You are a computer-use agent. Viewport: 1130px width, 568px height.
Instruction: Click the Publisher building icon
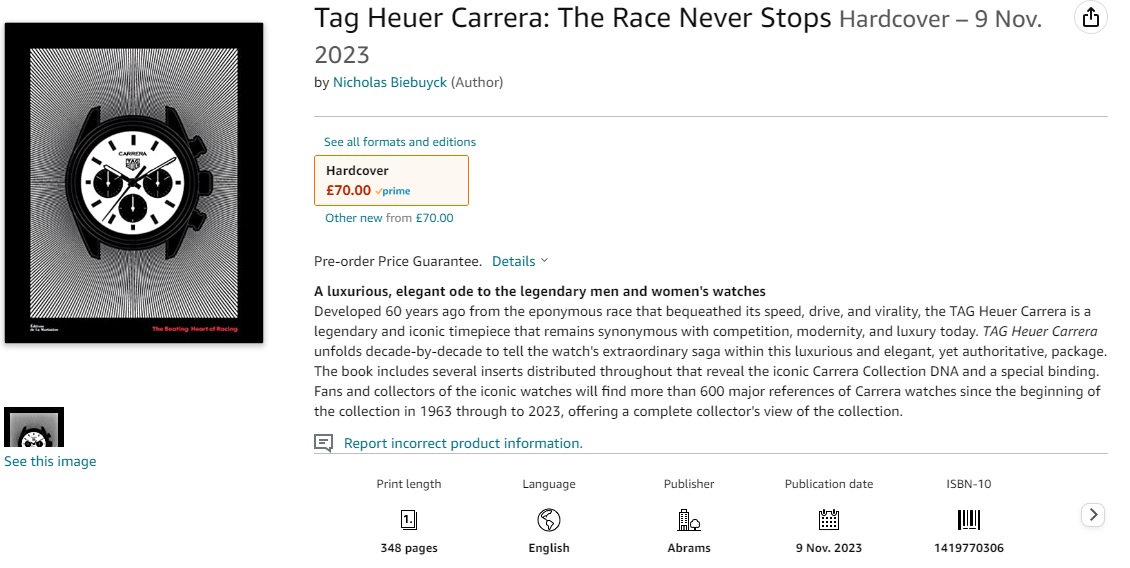(x=689, y=519)
